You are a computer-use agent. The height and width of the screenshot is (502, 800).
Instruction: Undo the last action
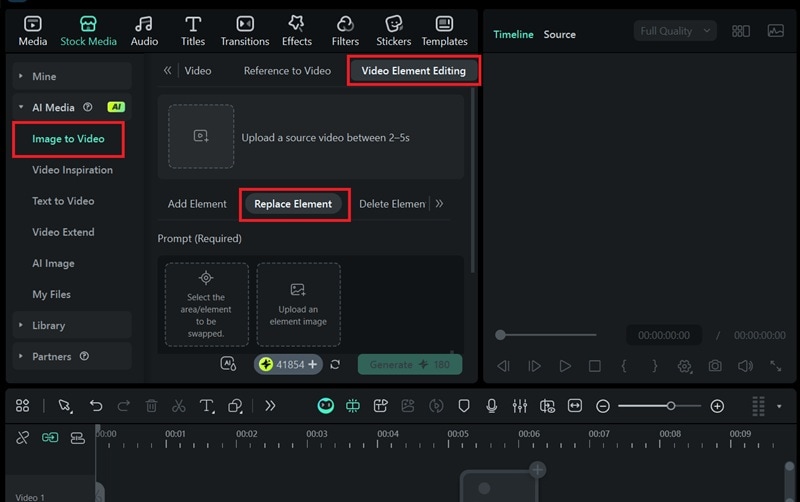coord(96,406)
